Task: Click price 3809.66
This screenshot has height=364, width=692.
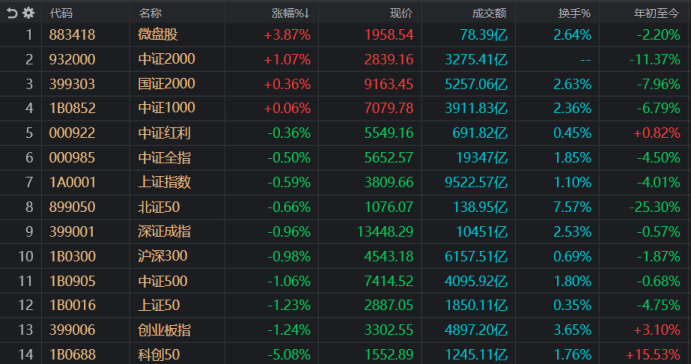Action: click(389, 182)
